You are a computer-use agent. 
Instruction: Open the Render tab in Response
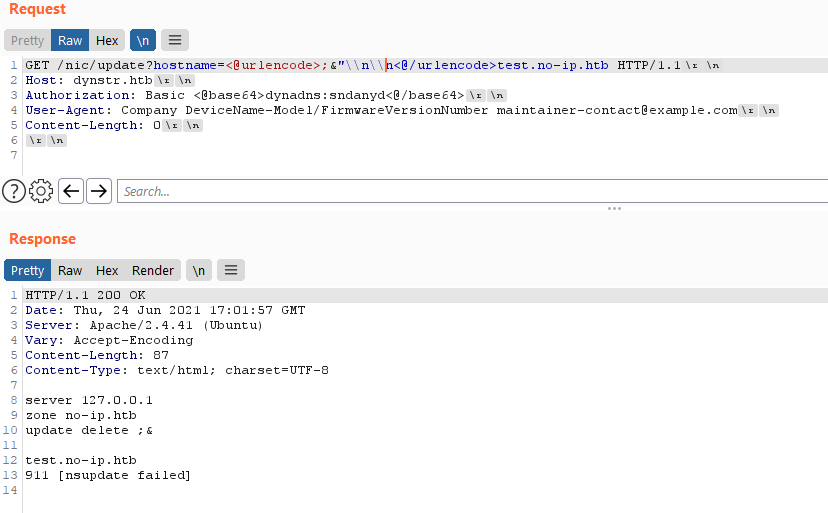(x=153, y=270)
